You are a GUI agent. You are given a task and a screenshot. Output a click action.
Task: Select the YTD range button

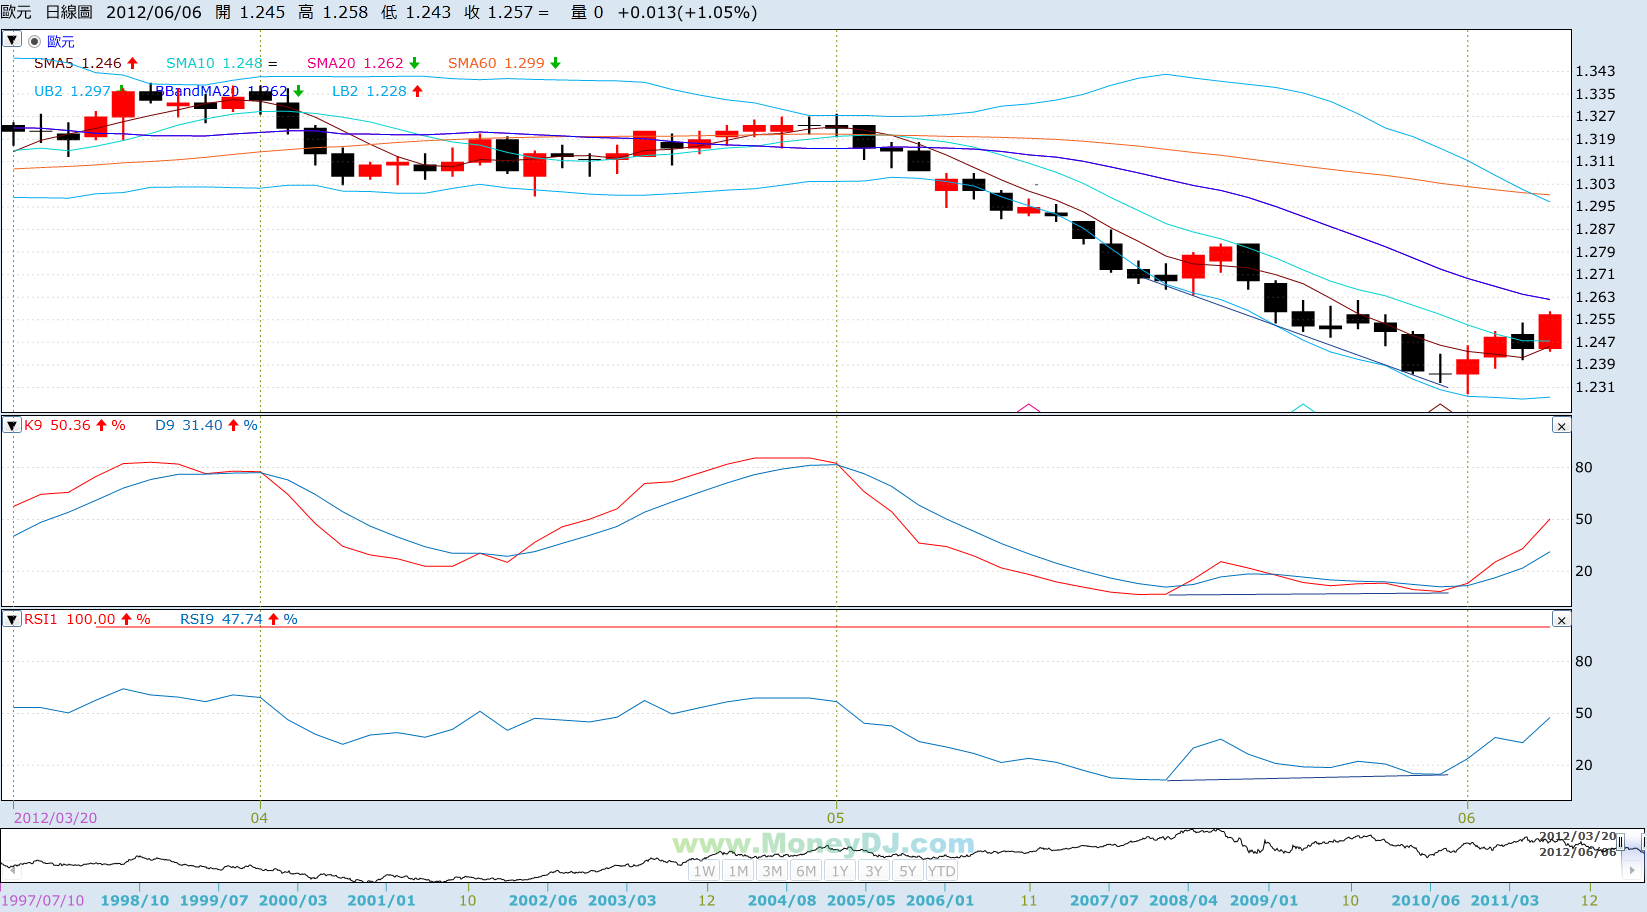pos(941,871)
